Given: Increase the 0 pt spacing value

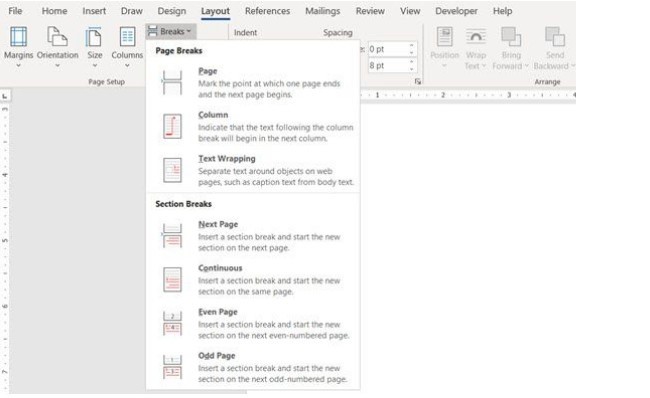Looking at the screenshot, I should [412, 46].
